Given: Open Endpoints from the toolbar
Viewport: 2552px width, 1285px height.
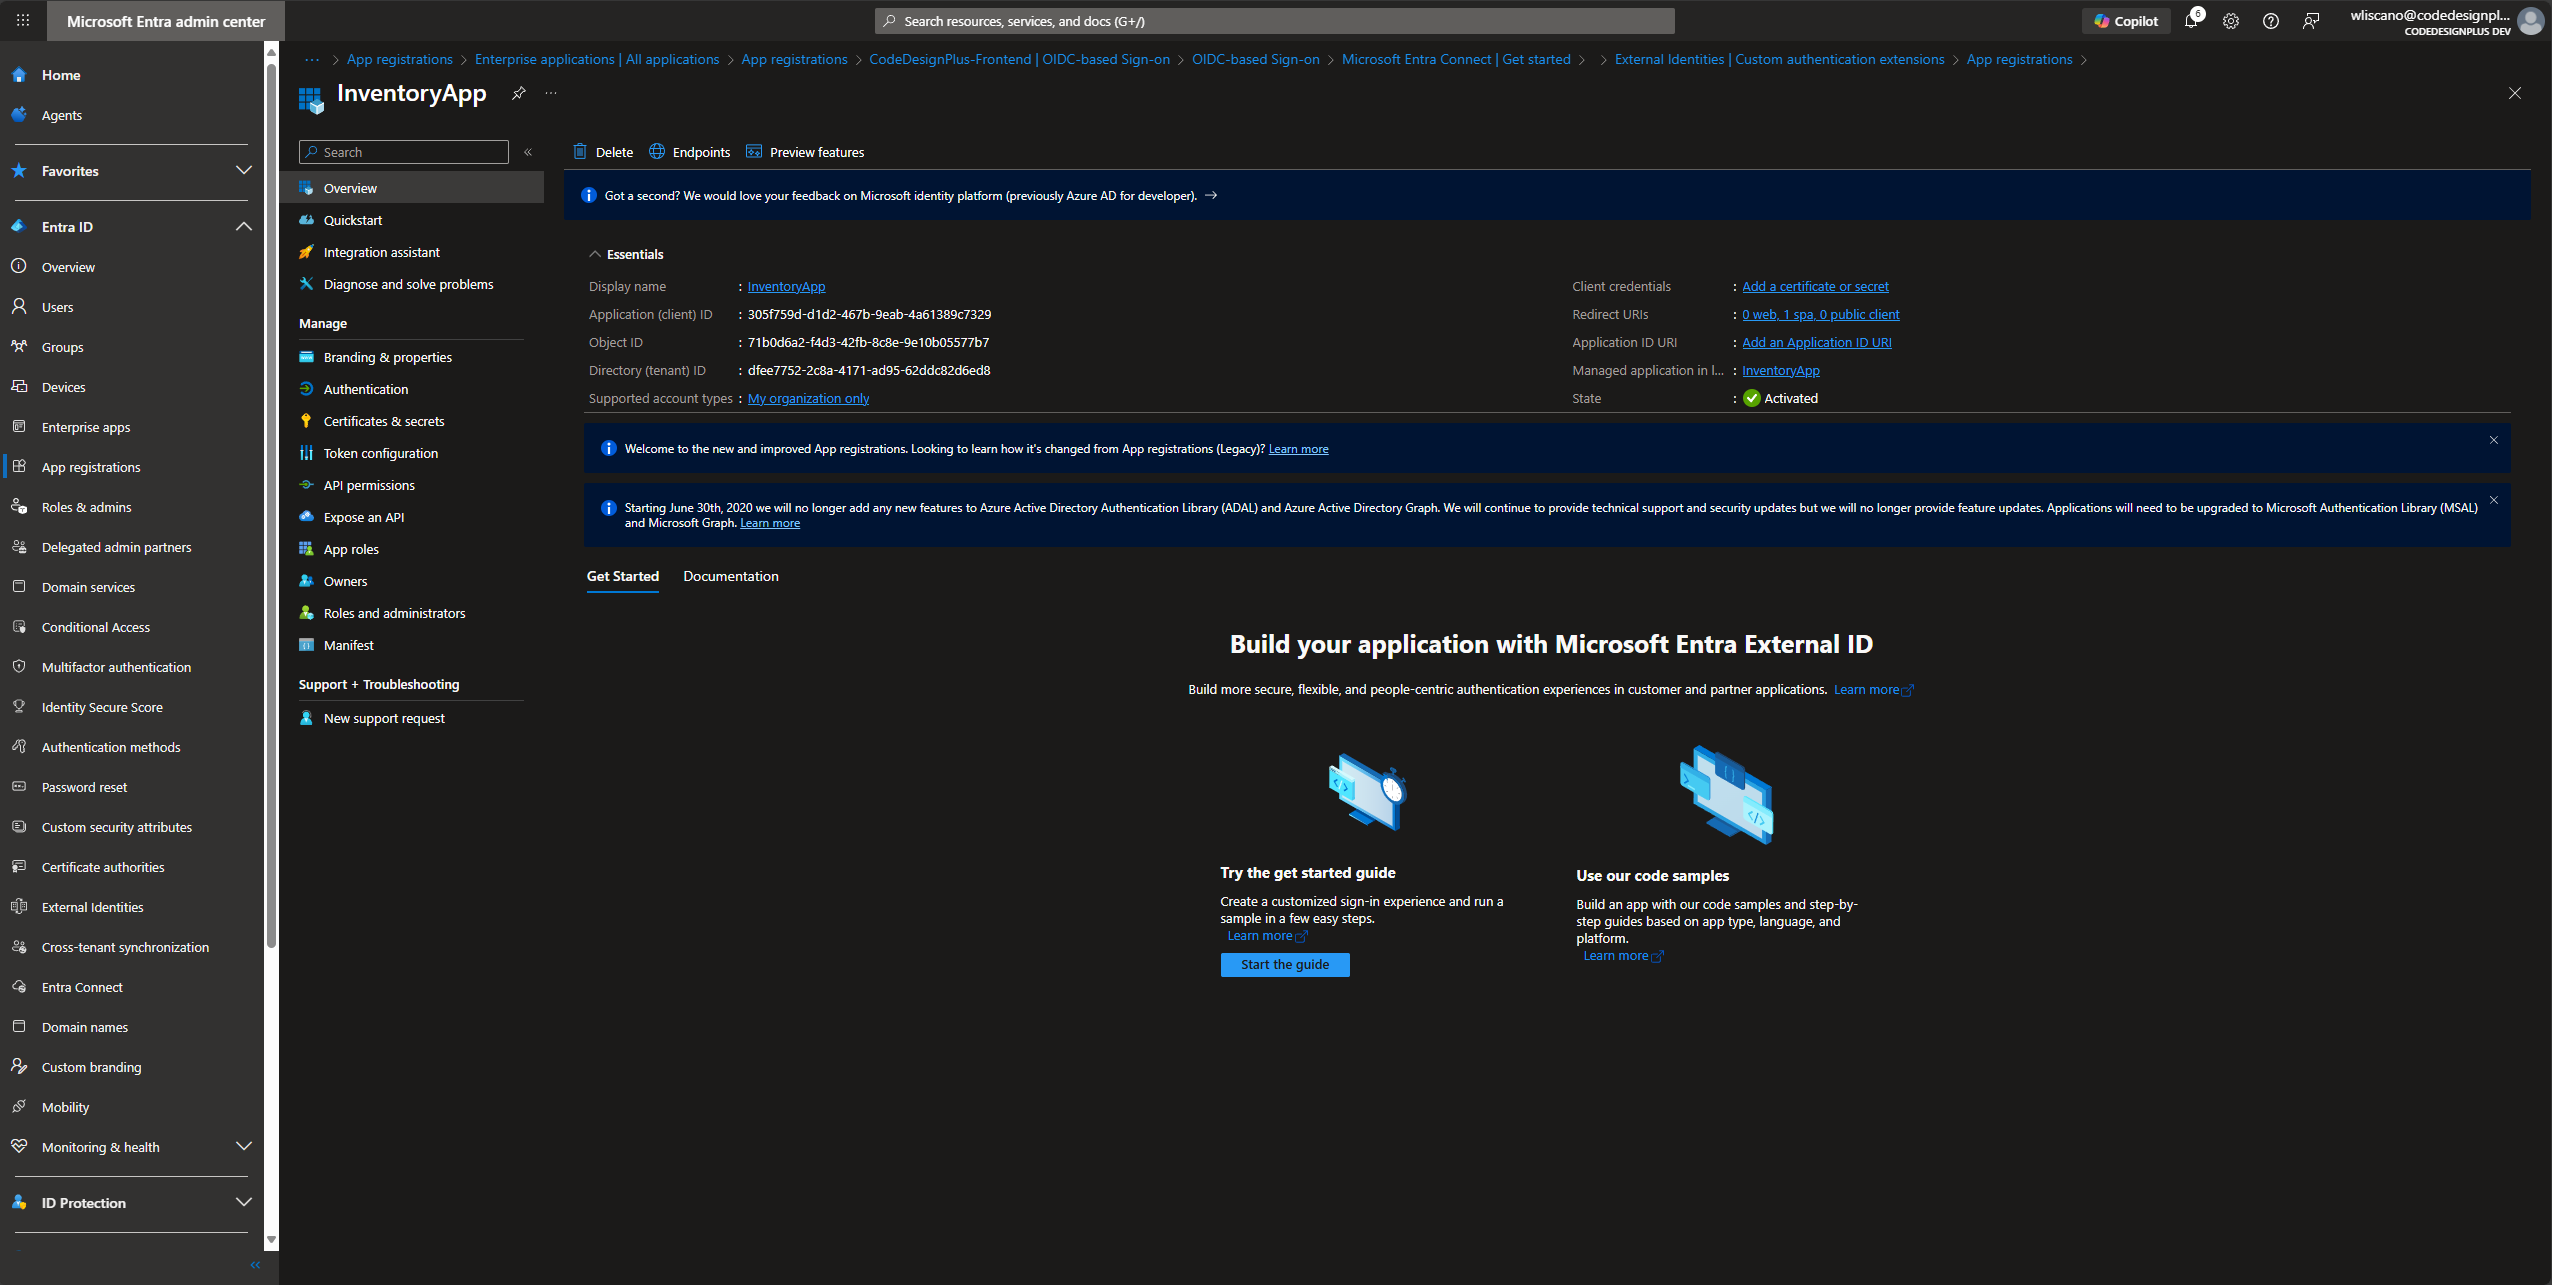Looking at the screenshot, I should [x=690, y=152].
